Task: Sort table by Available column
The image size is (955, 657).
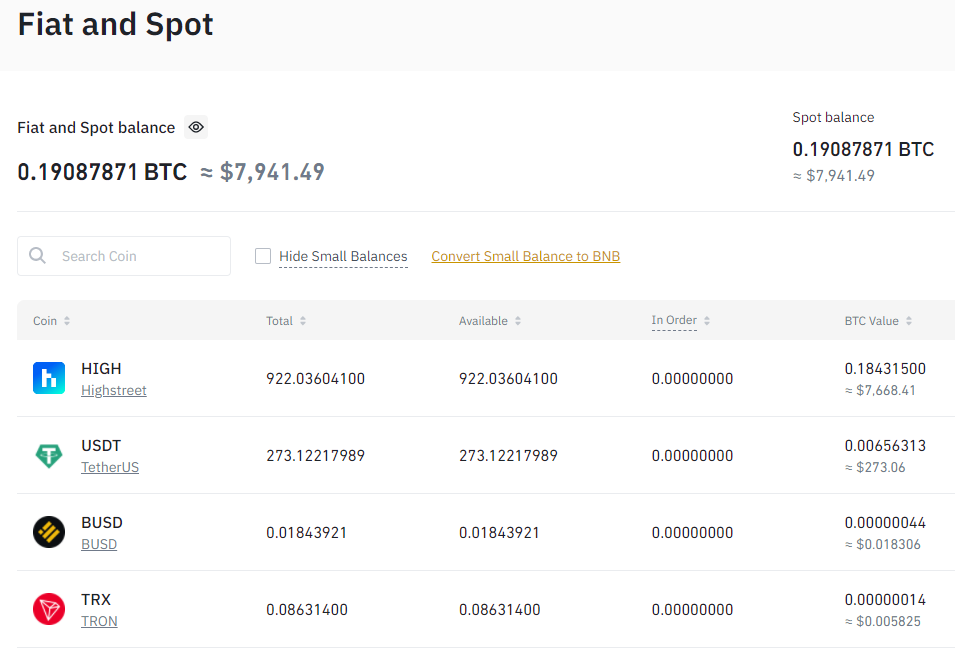Action: [490, 321]
